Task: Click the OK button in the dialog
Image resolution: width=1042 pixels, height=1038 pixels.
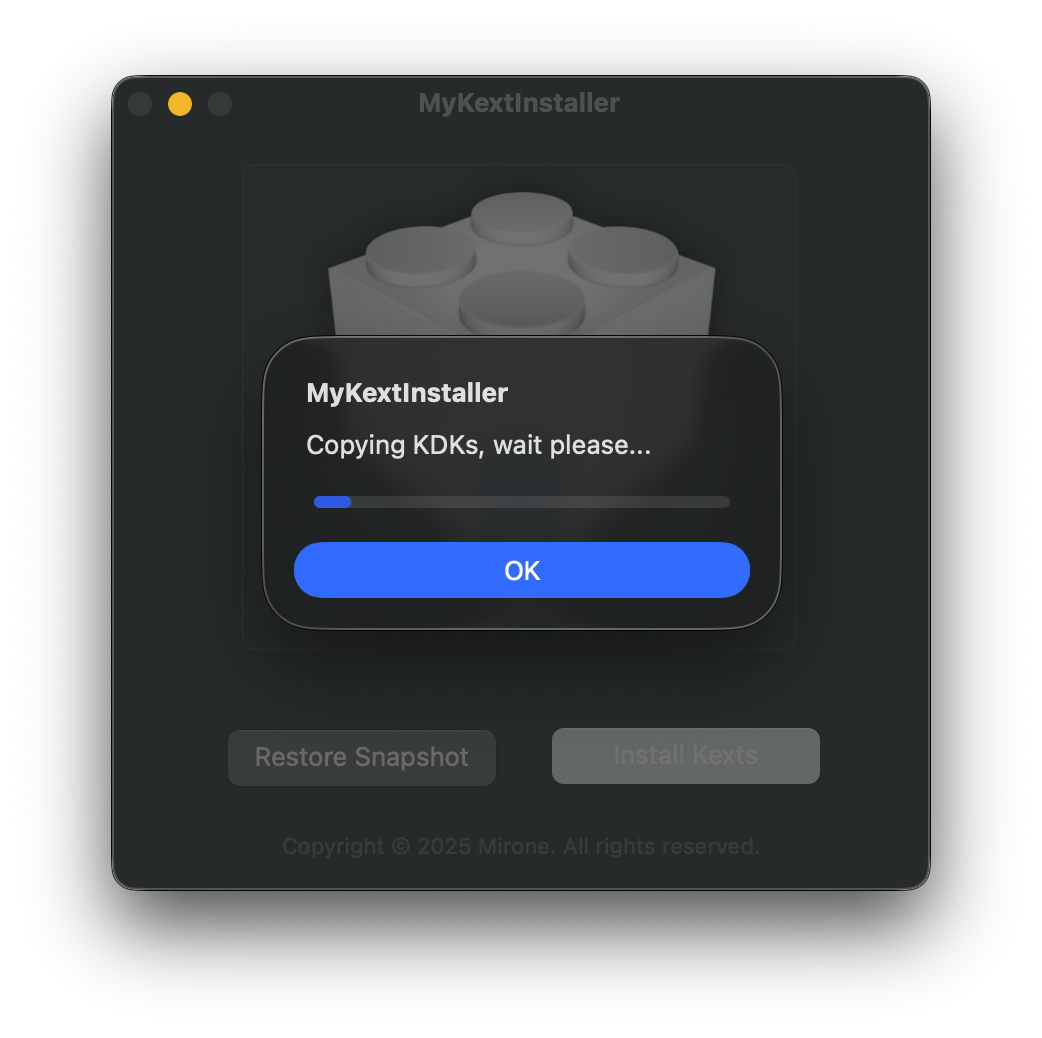Action: click(522, 570)
